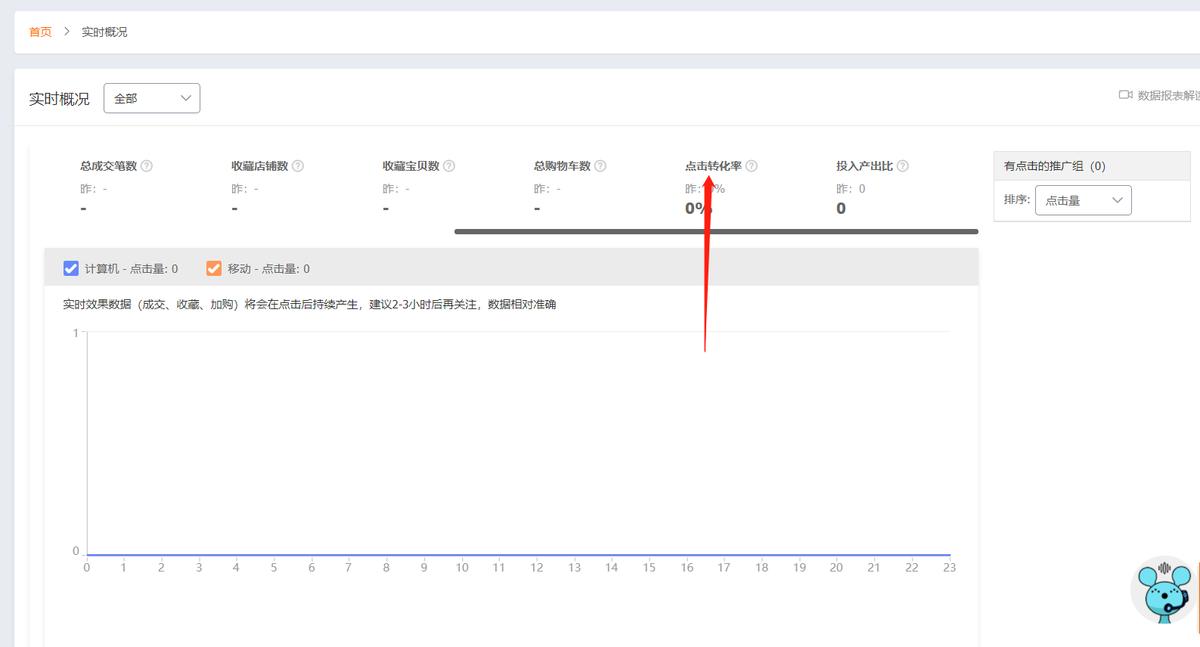Click the help icon next to 总成交笔数

pos(145,165)
